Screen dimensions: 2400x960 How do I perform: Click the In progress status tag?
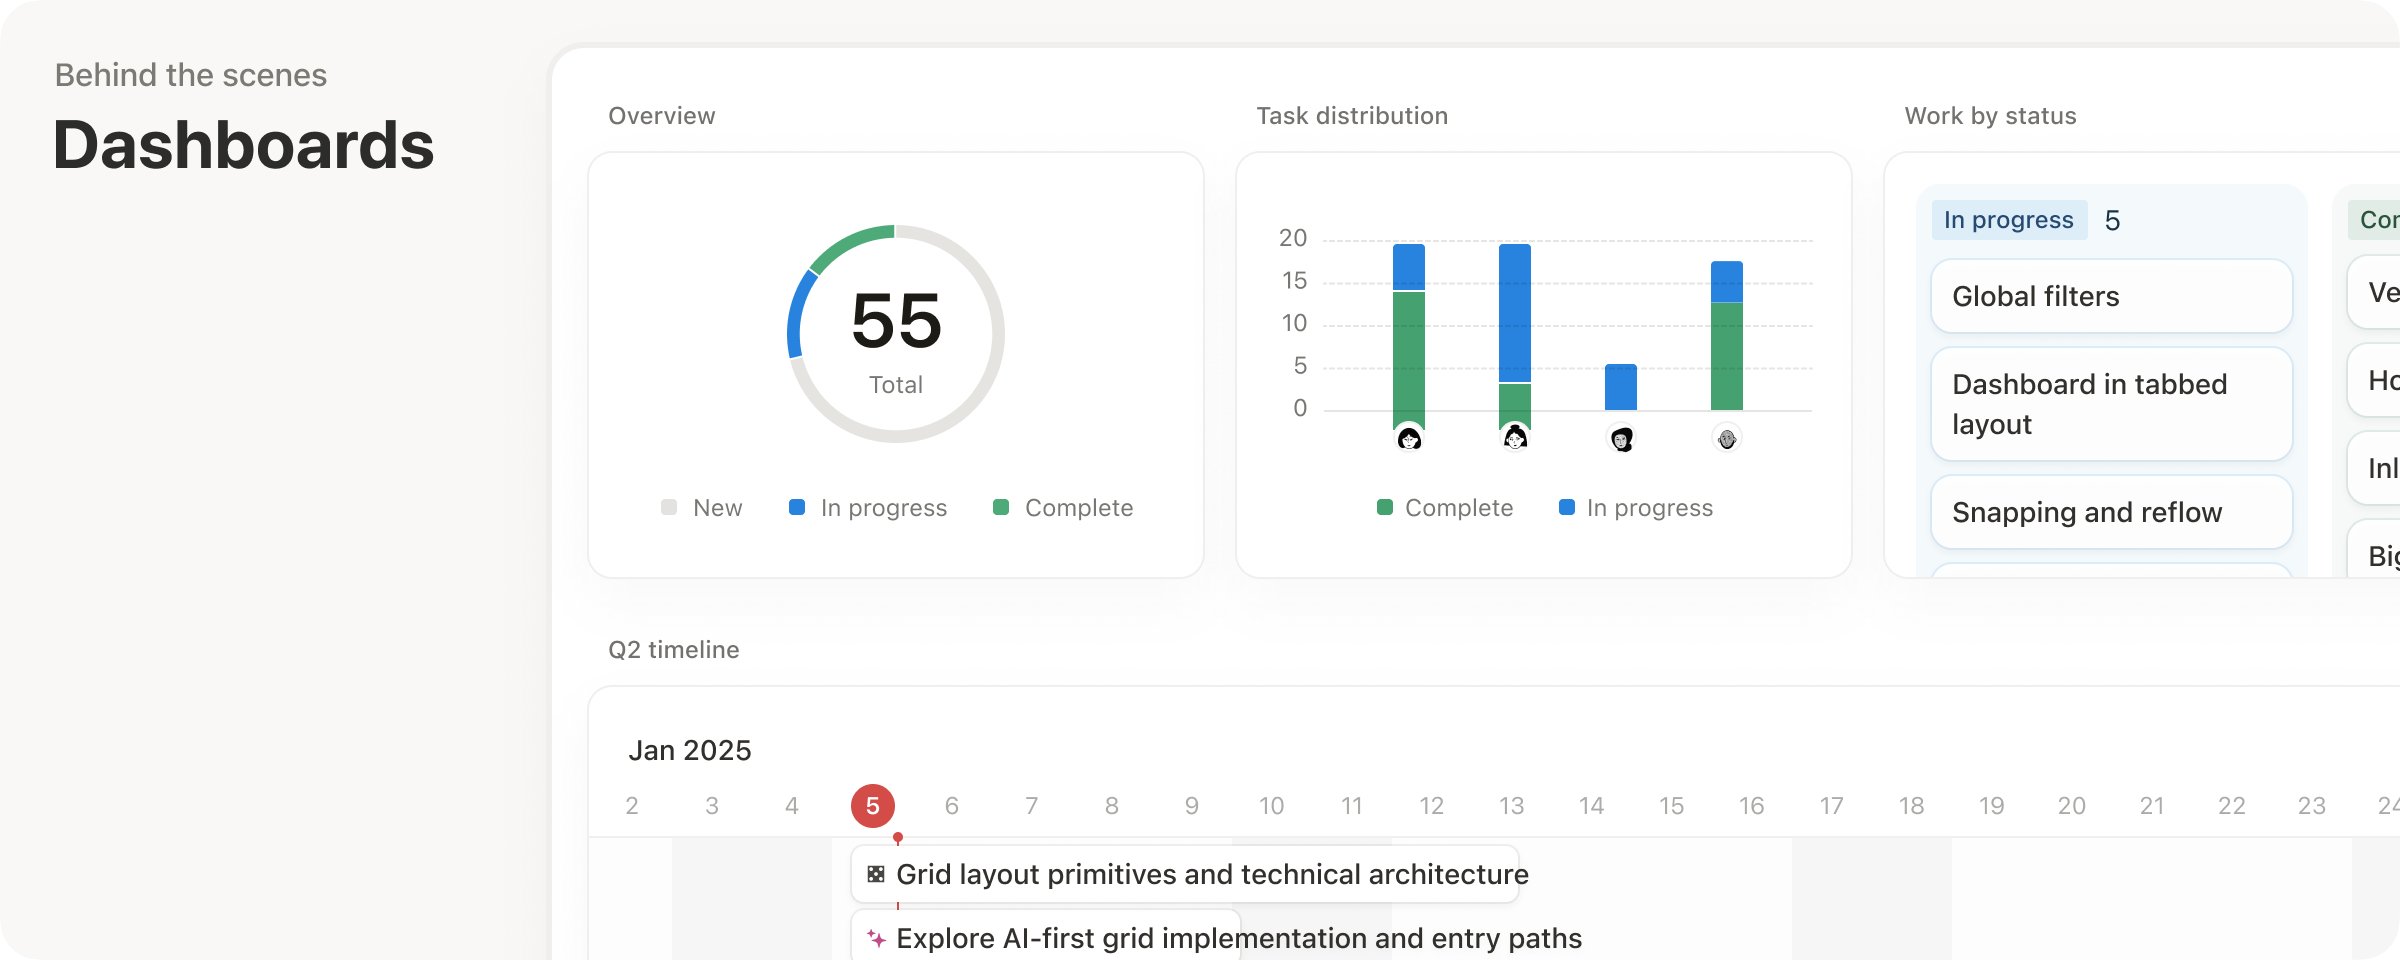(2009, 220)
